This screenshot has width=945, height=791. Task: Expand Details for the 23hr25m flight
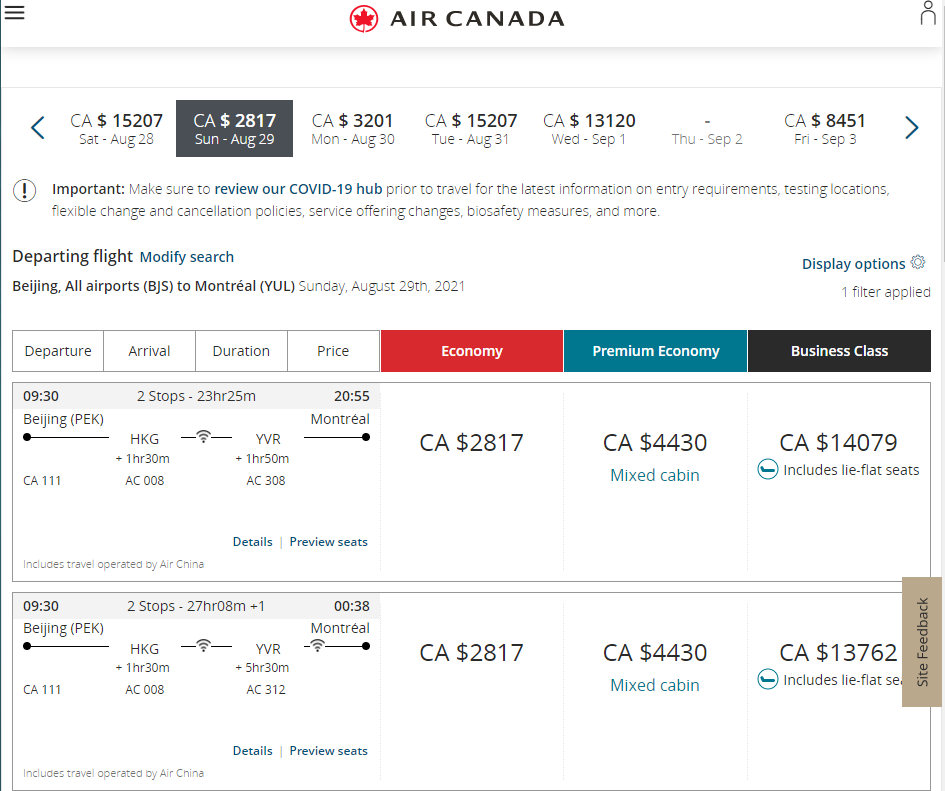252,542
